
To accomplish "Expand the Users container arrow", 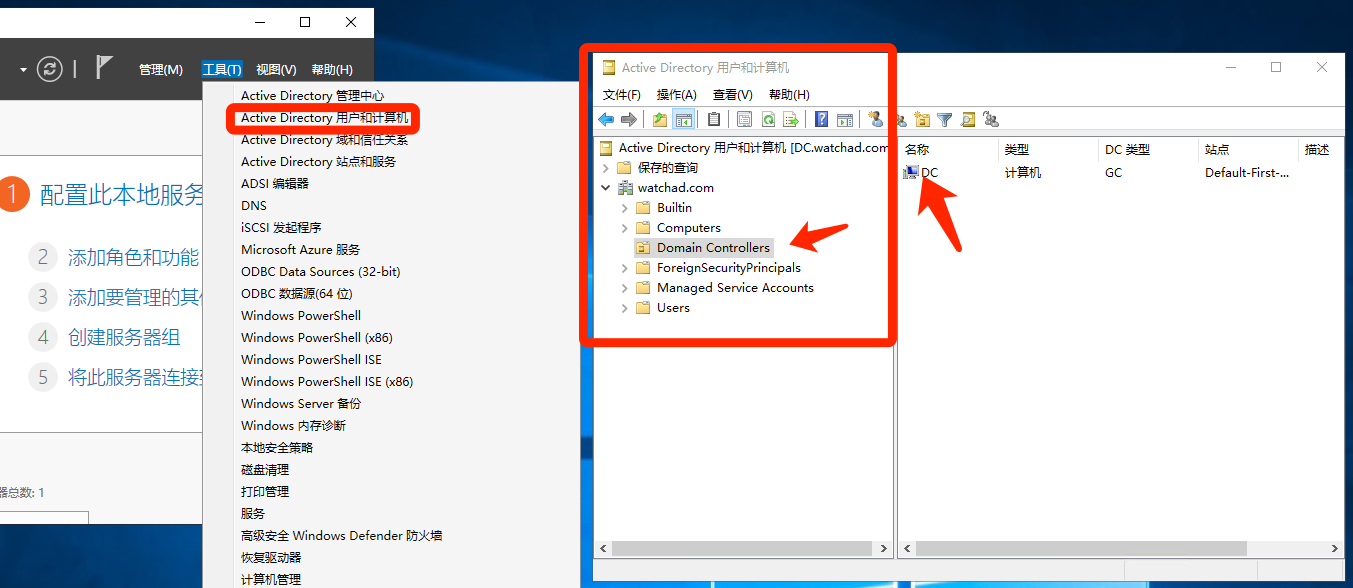I will [x=625, y=308].
